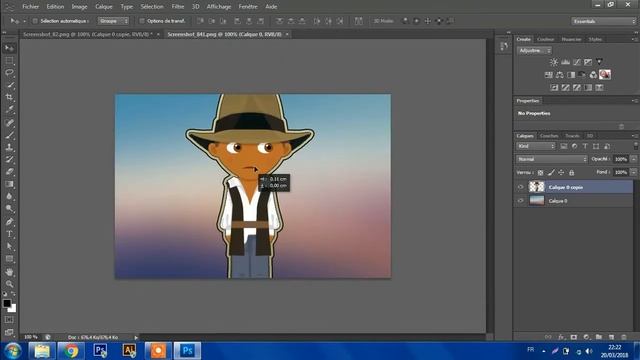
Task: Toggle lock image pixels brush icon
Action: coord(551,173)
